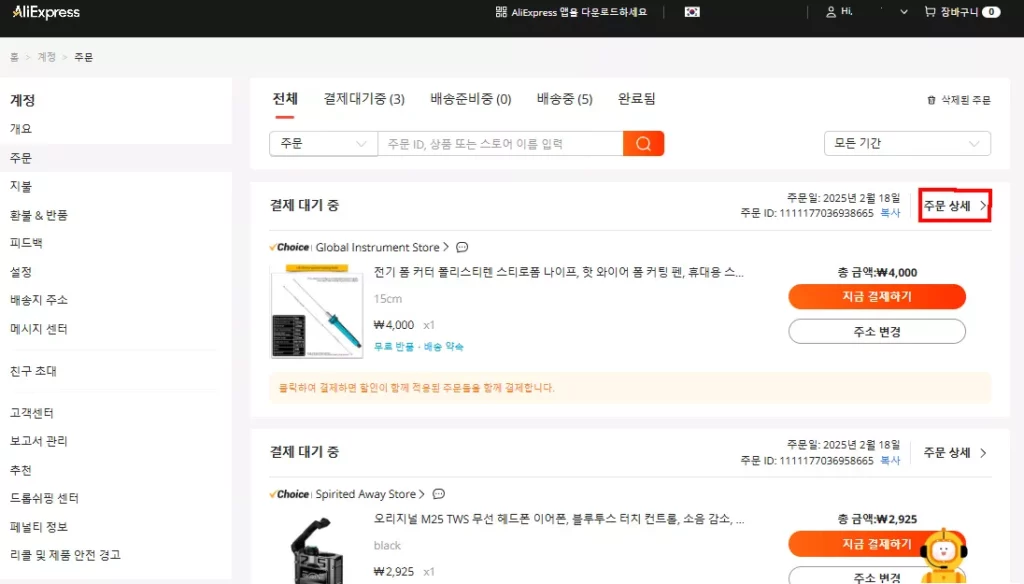The width and height of the screenshot is (1024, 584).
Task: Click the AliExpress logo
Action: (x=45, y=12)
